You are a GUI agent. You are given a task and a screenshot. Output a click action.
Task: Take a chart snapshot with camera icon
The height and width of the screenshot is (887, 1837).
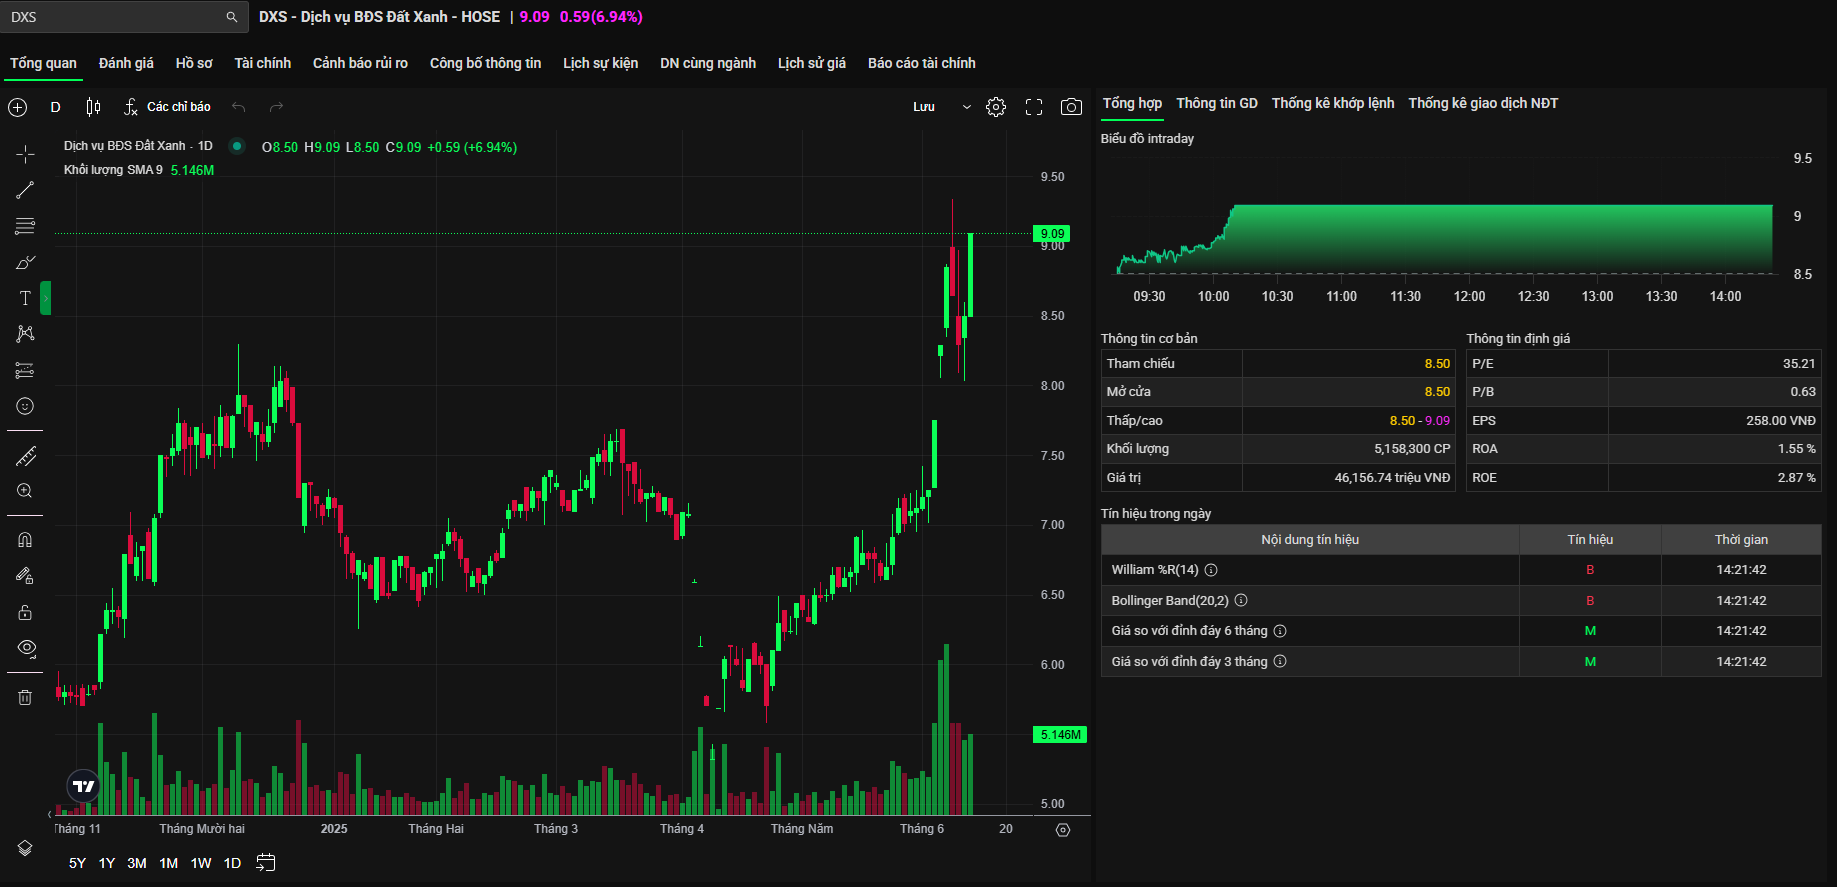(1071, 107)
